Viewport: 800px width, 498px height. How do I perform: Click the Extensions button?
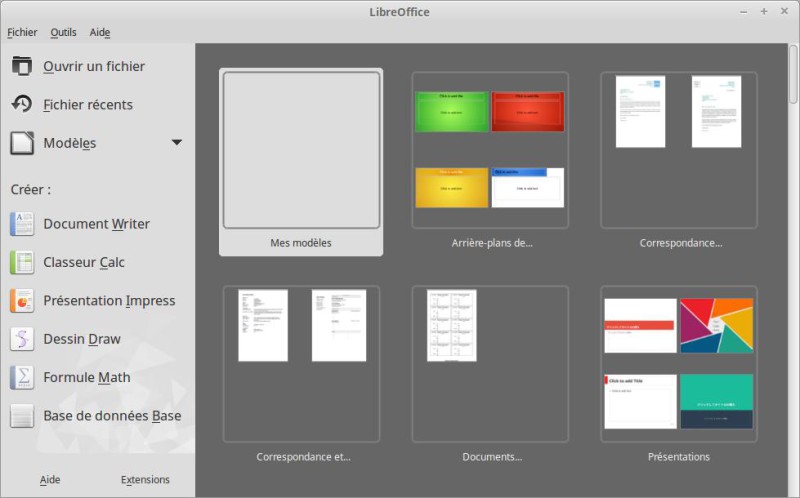coord(145,480)
